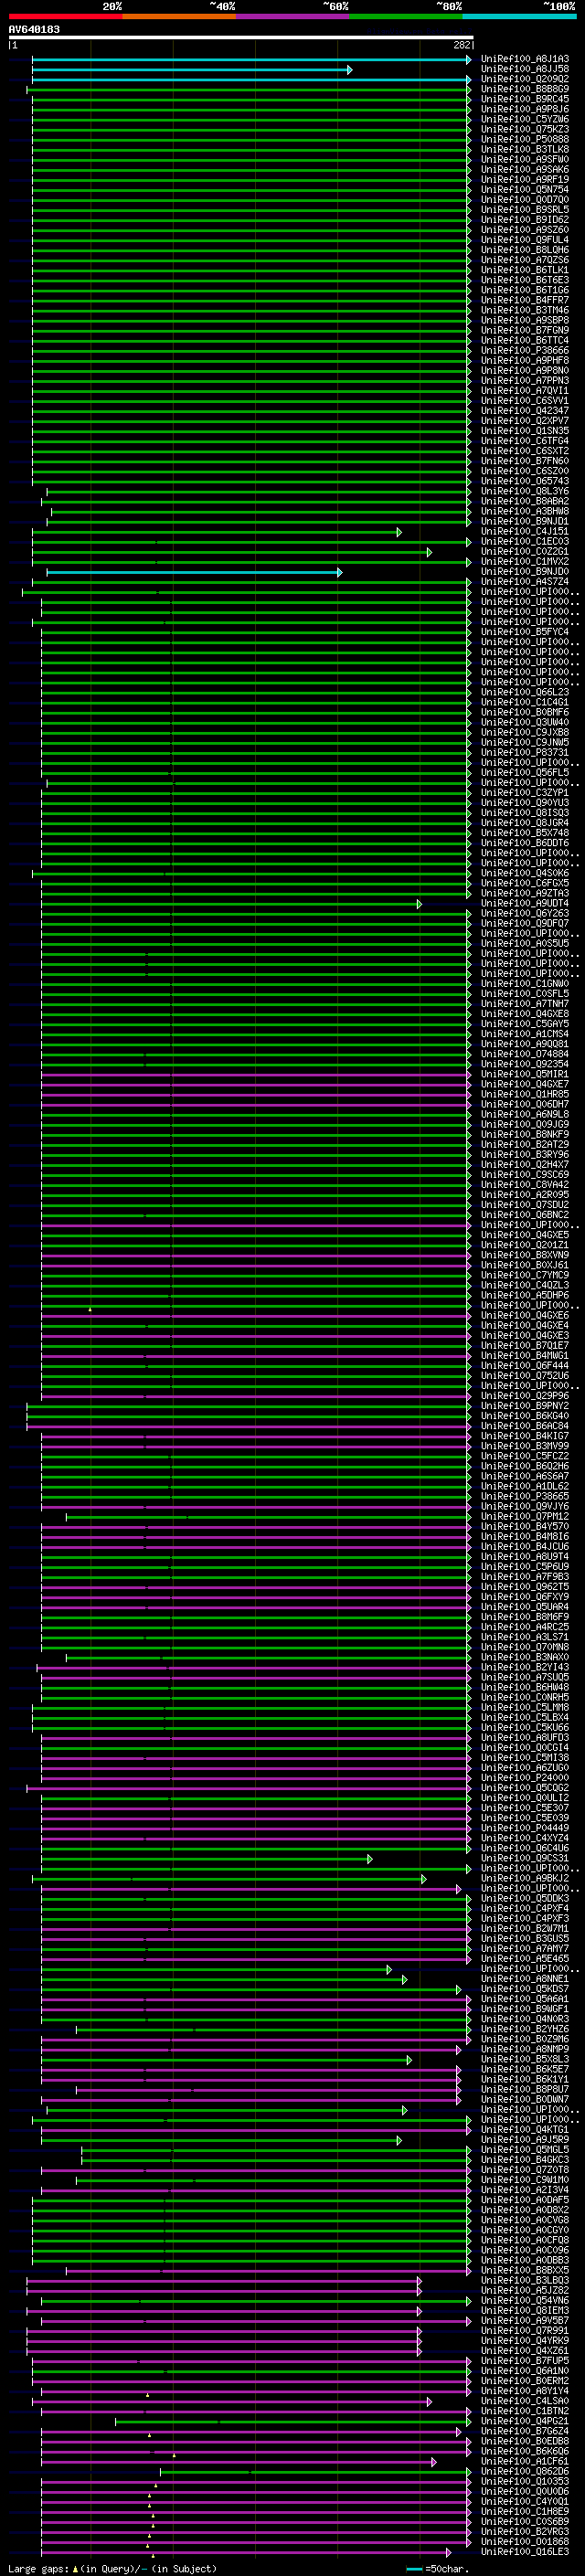The height and width of the screenshot is (2576, 585).
Task: Click query end position label 282
Action: click(461, 45)
